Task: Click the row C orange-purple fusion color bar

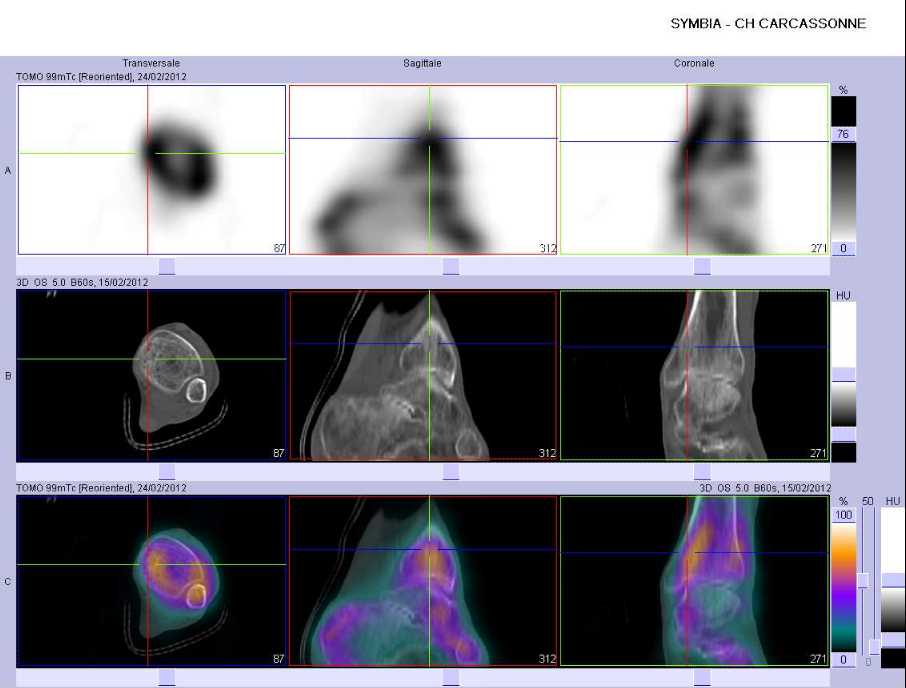Action: [844, 587]
